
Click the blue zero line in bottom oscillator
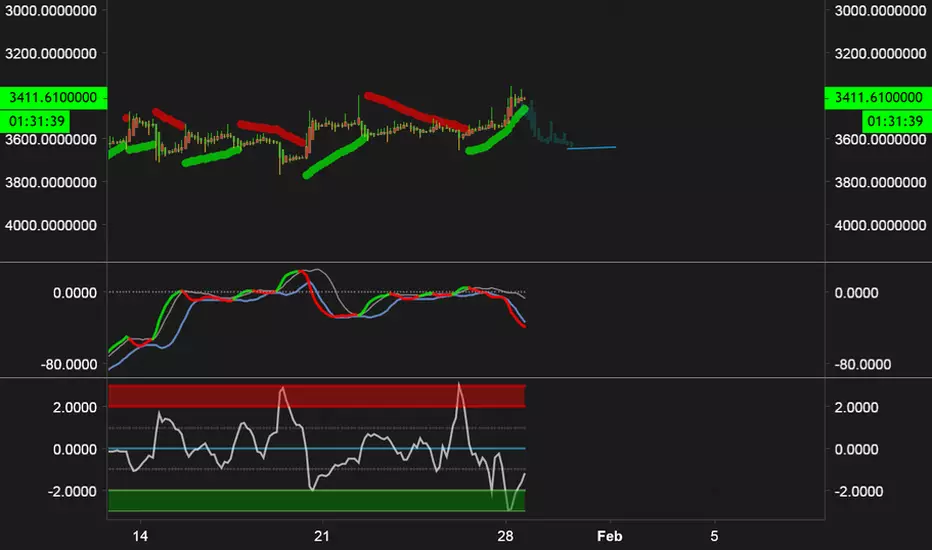point(317,448)
